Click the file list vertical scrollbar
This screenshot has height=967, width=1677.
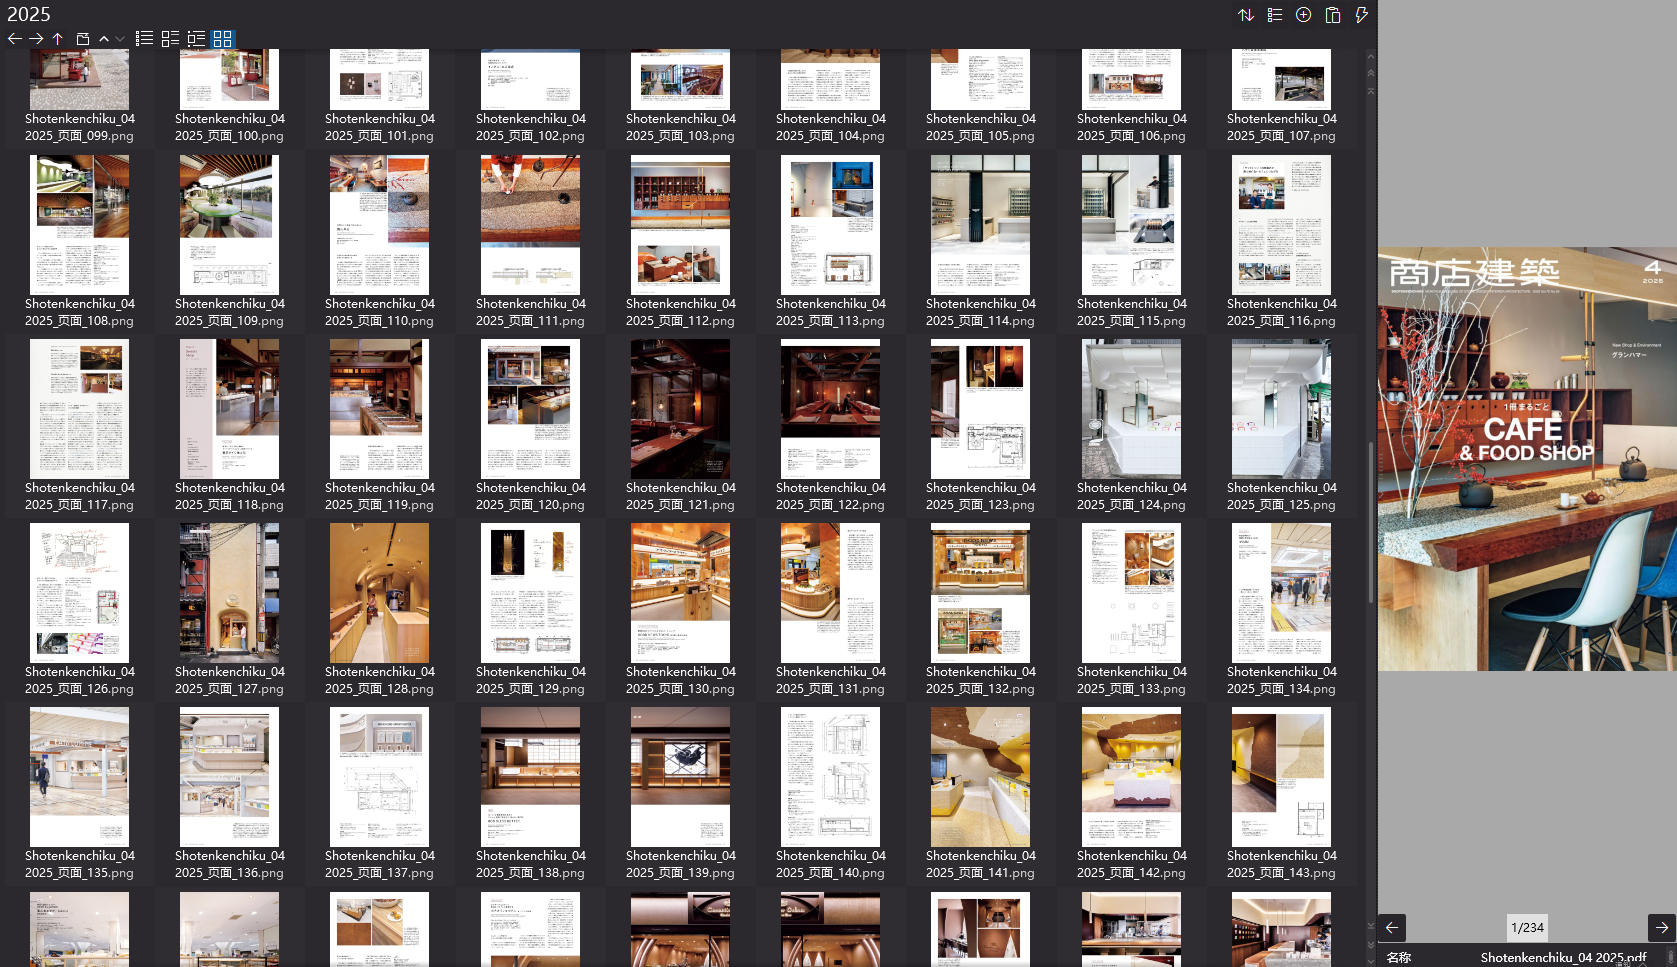pyautogui.click(x=1370, y=520)
